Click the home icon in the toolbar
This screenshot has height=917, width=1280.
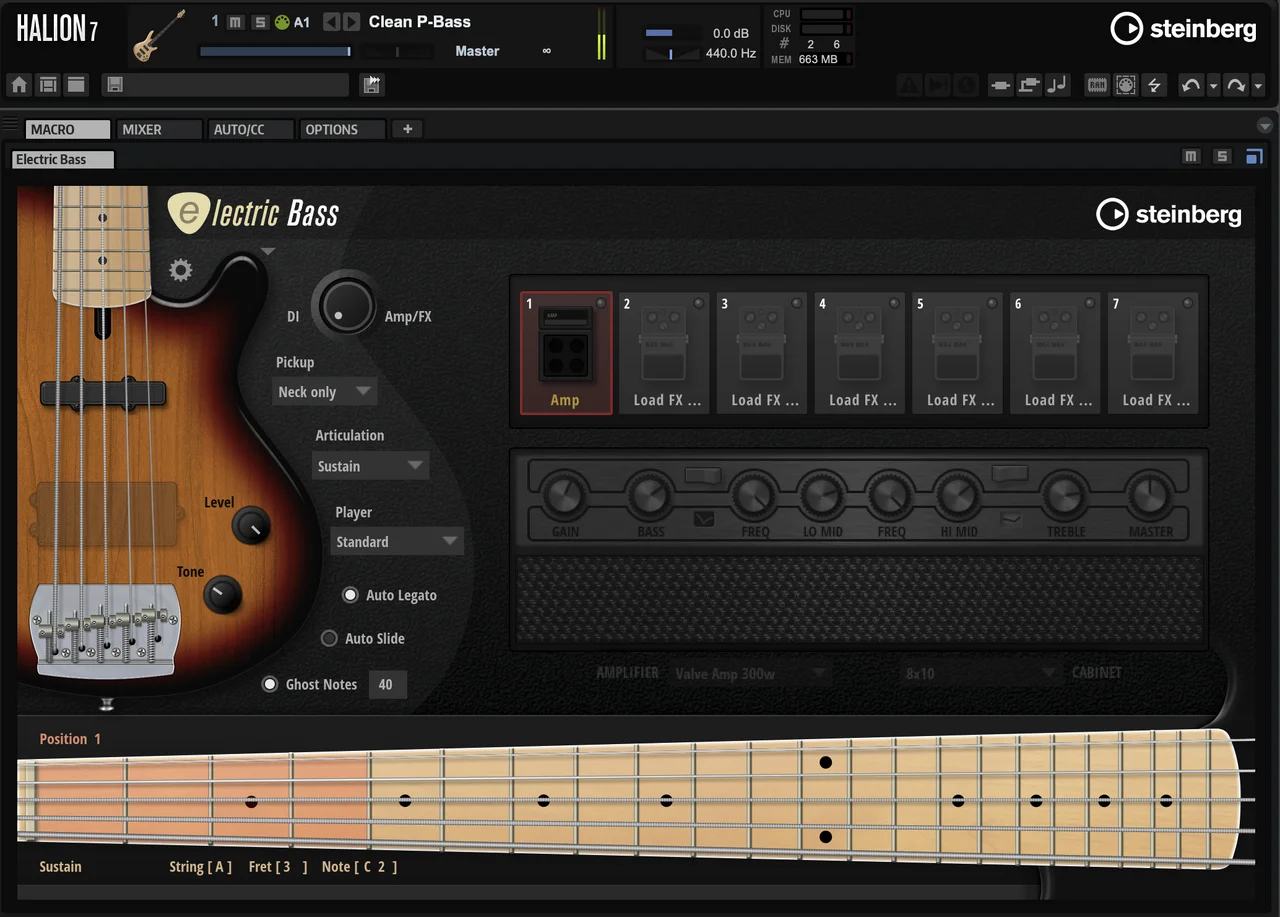point(19,85)
